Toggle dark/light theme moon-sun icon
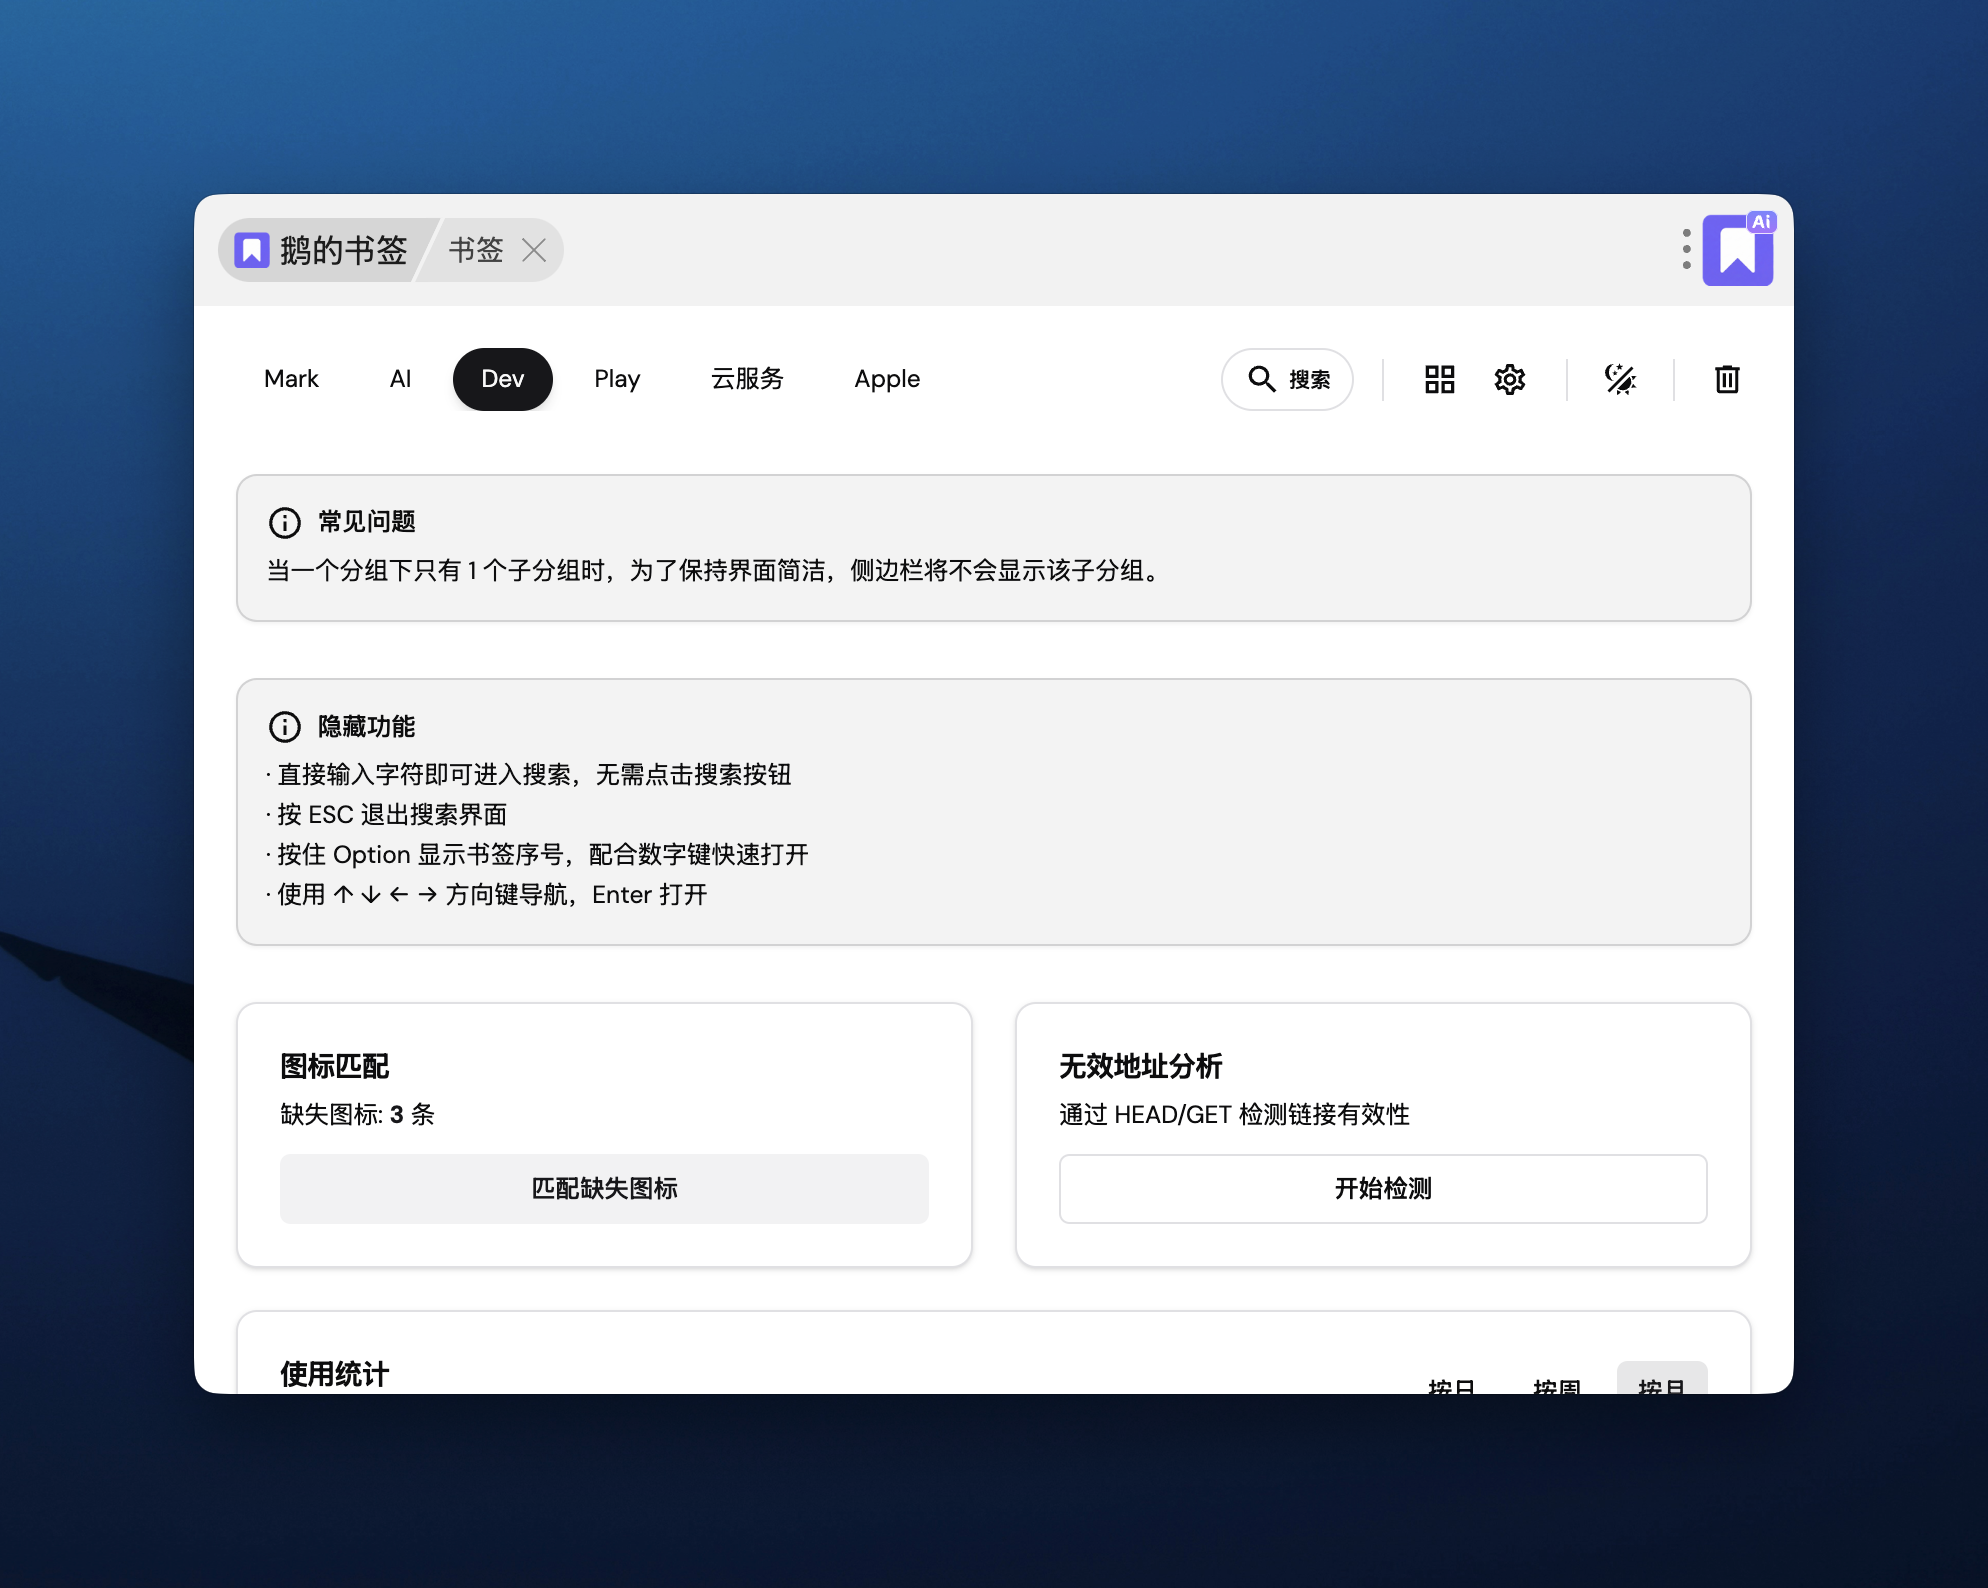This screenshot has width=1988, height=1588. 1619,379
